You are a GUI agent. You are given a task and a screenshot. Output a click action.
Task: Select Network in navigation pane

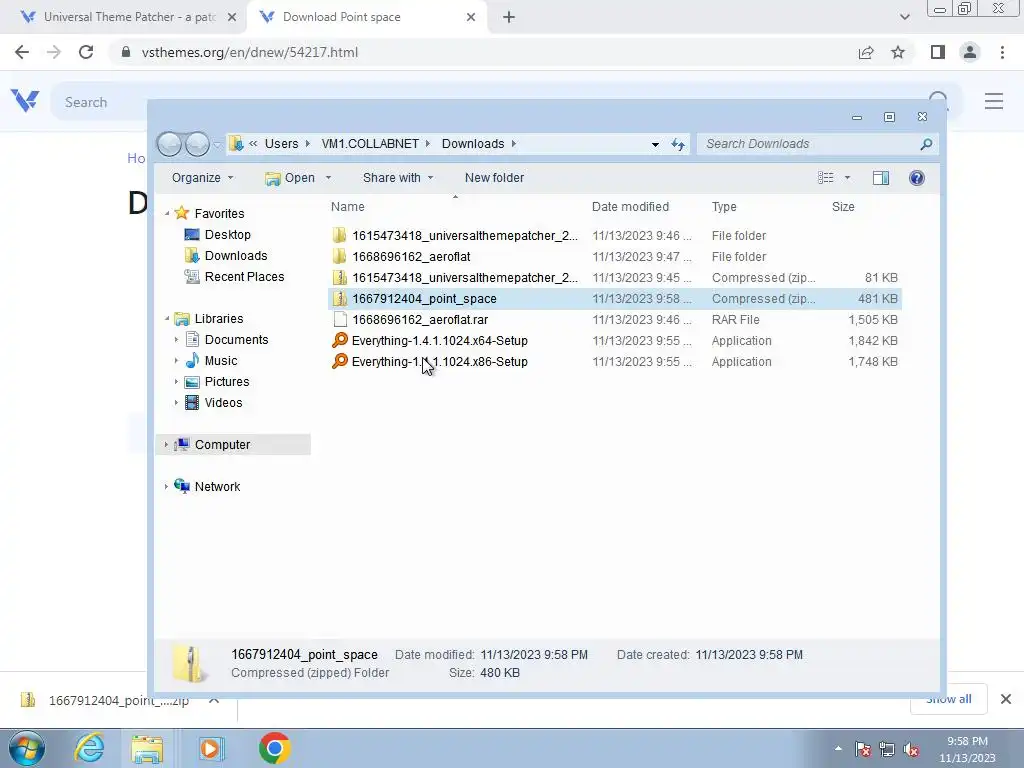(x=217, y=487)
